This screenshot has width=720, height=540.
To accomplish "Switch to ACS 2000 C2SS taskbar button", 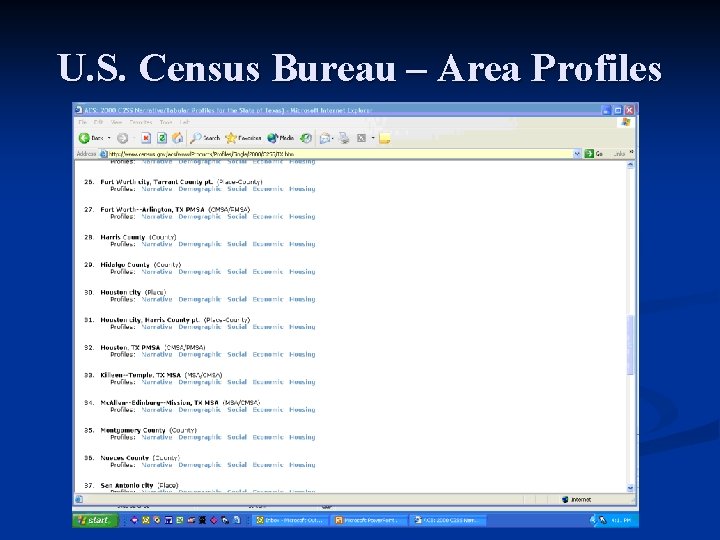I will pyautogui.click(x=449, y=520).
